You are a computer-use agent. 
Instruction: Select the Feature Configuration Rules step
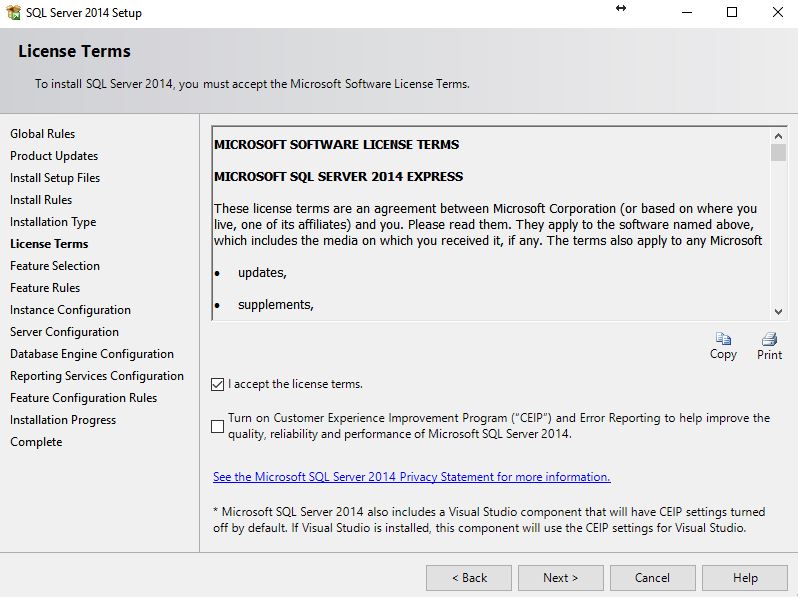click(x=83, y=397)
